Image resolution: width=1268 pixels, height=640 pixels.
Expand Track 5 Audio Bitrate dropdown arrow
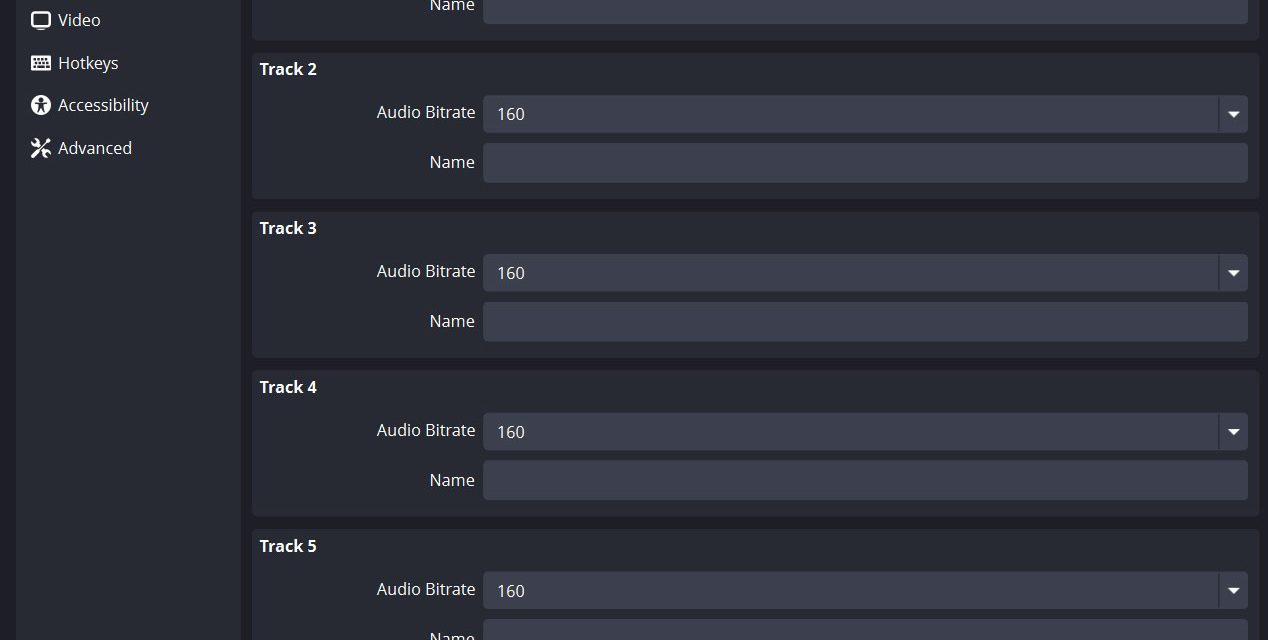pos(1233,591)
